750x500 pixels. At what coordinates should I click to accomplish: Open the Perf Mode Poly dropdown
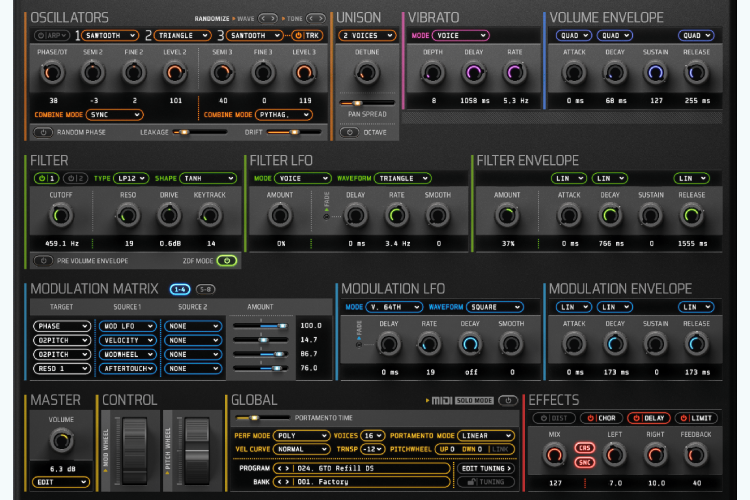301,436
